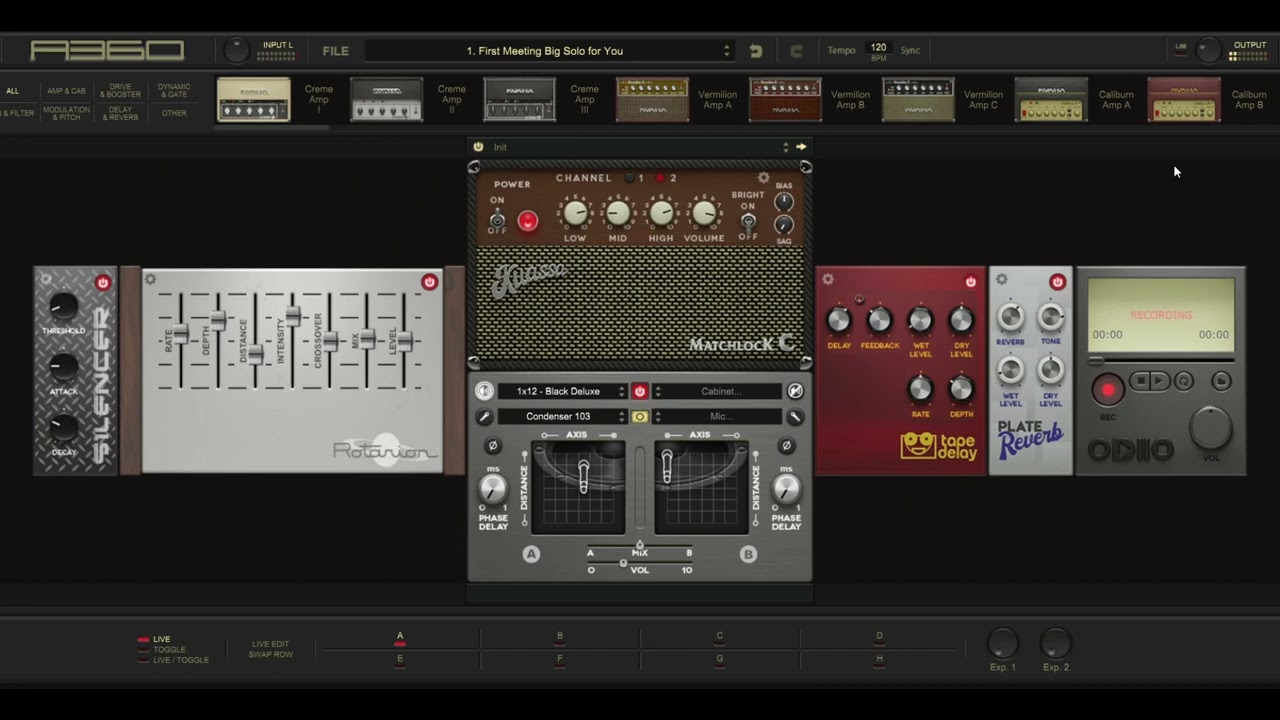Click the yellow link icon between mic selectors
1280x720 pixels.
click(x=640, y=416)
